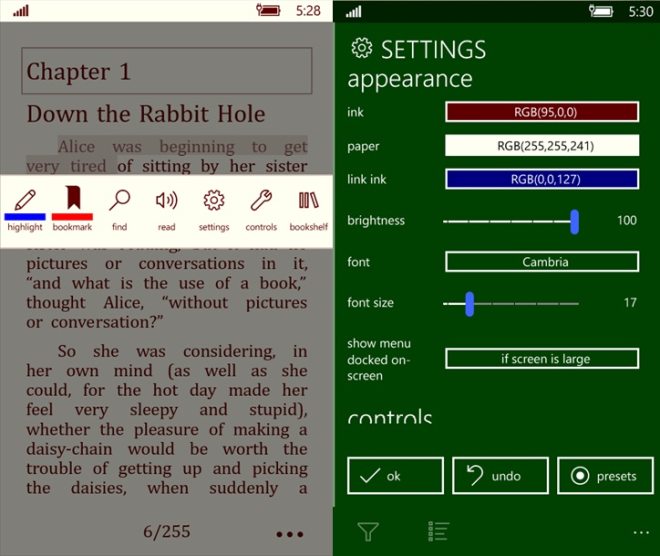Click the brightness slider handle
This screenshot has height=556, width=660.
pyautogui.click(x=575, y=221)
